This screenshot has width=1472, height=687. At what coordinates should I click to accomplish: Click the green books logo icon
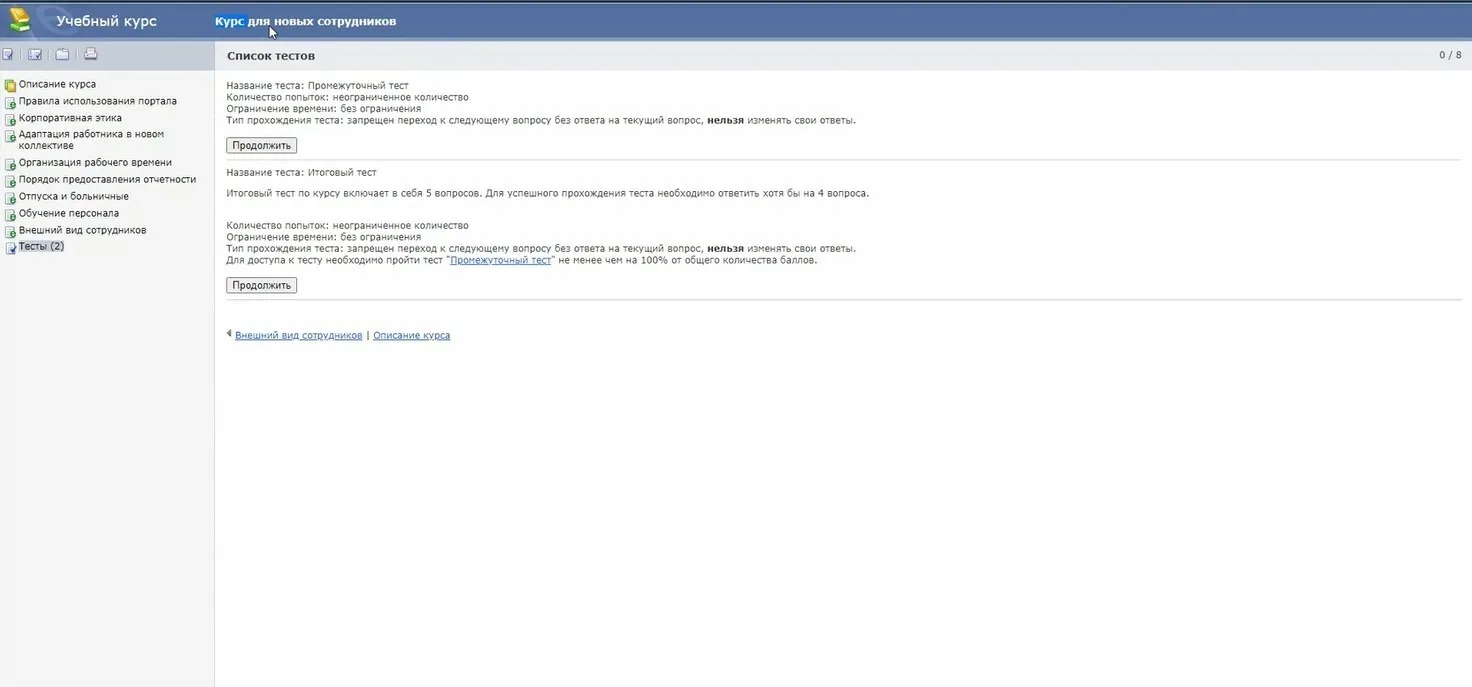[20, 20]
